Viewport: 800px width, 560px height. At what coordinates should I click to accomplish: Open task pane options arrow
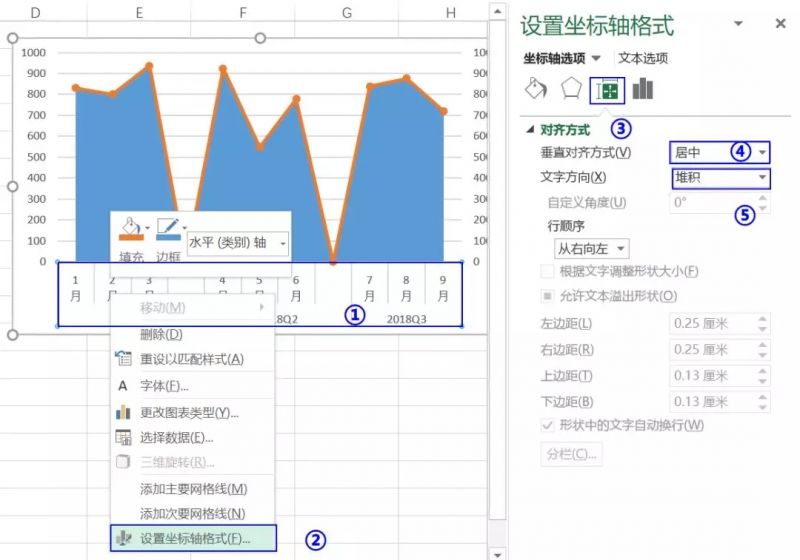pyautogui.click(x=738, y=23)
